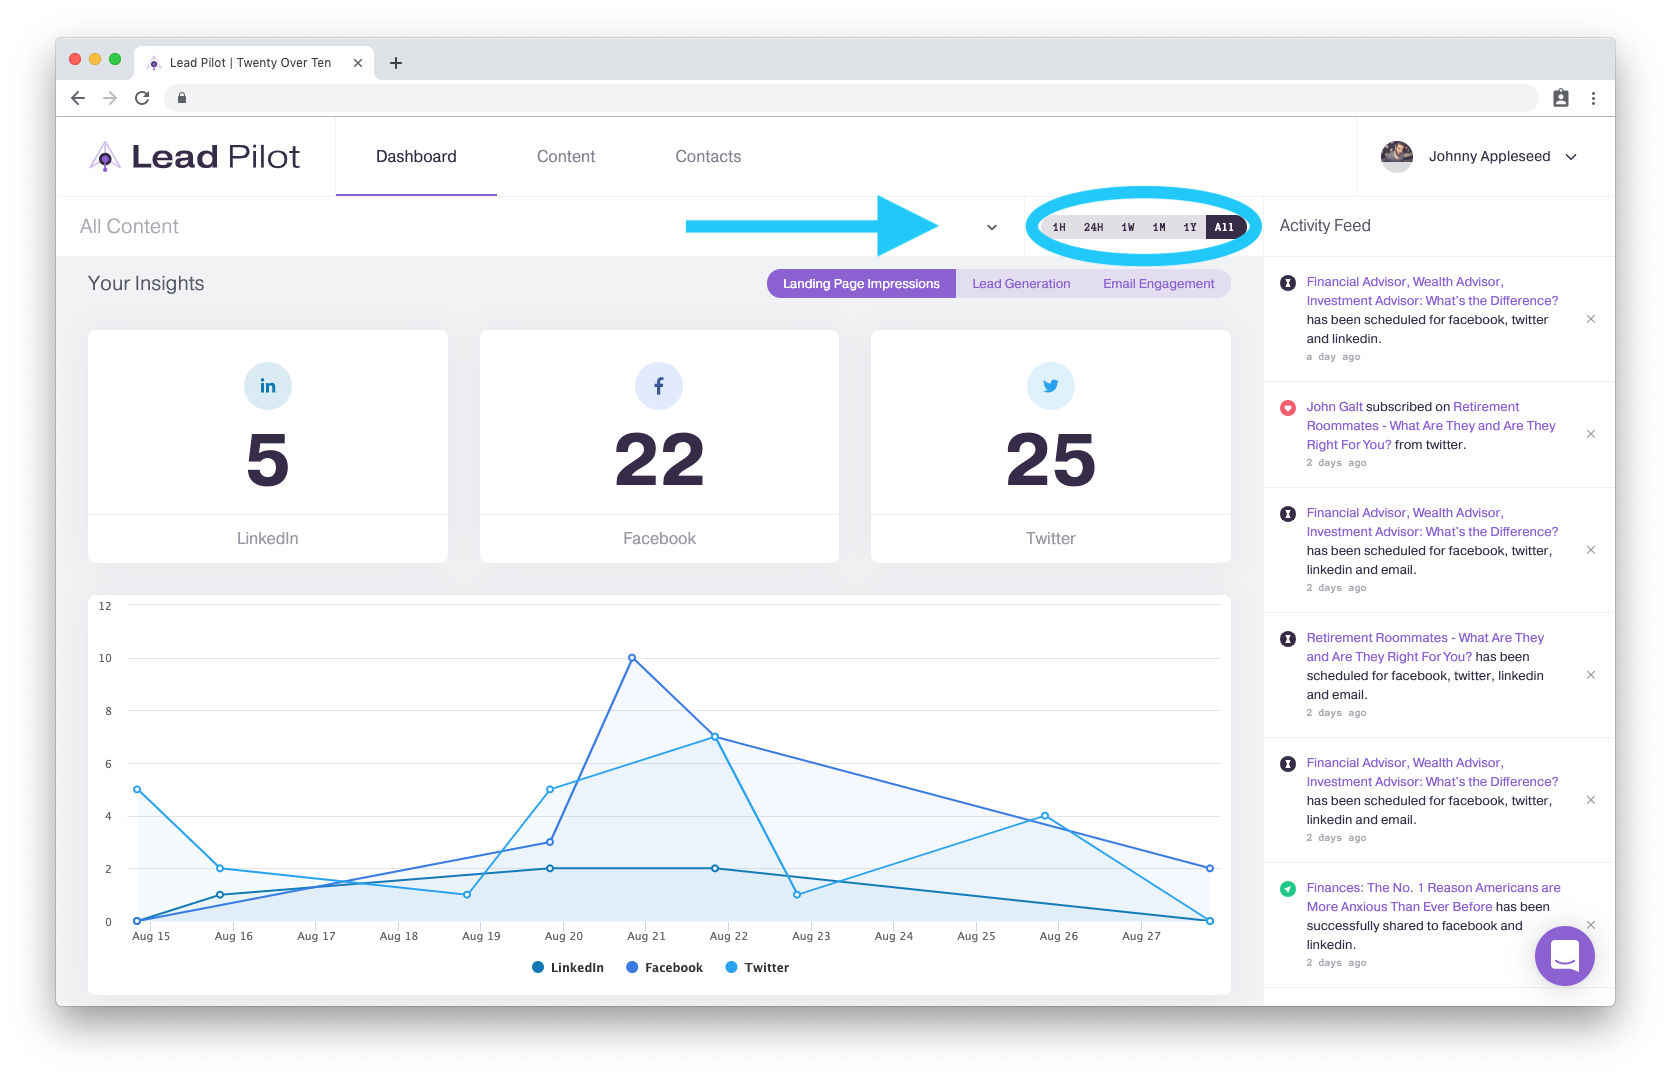Click the scheduled icon beside Retirement Roommates
The image size is (1671, 1080).
click(x=1288, y=639)
